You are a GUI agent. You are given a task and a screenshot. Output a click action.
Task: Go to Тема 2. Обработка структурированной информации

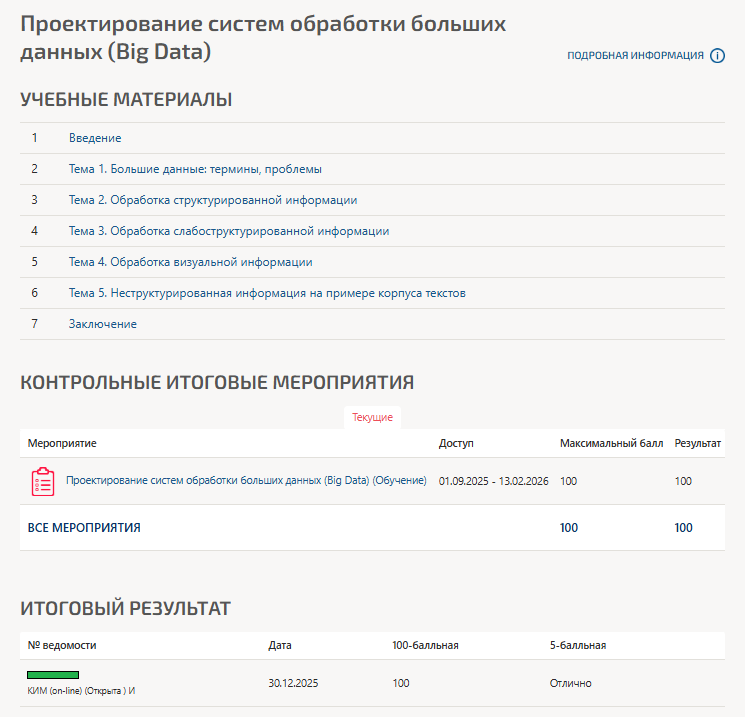pyautogui.click(x=213, y=200)
